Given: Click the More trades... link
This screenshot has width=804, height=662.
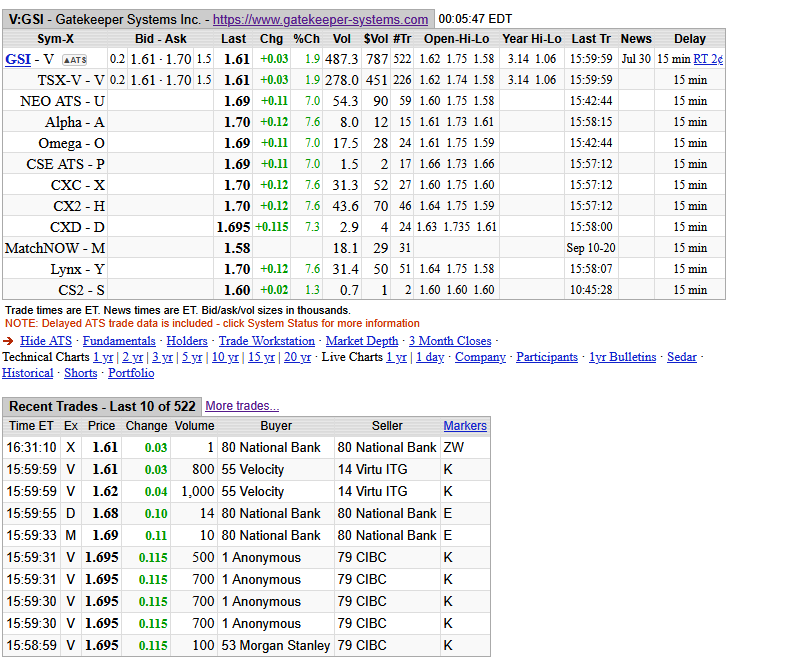Looking at the screenshot, I should pos(242,406).
